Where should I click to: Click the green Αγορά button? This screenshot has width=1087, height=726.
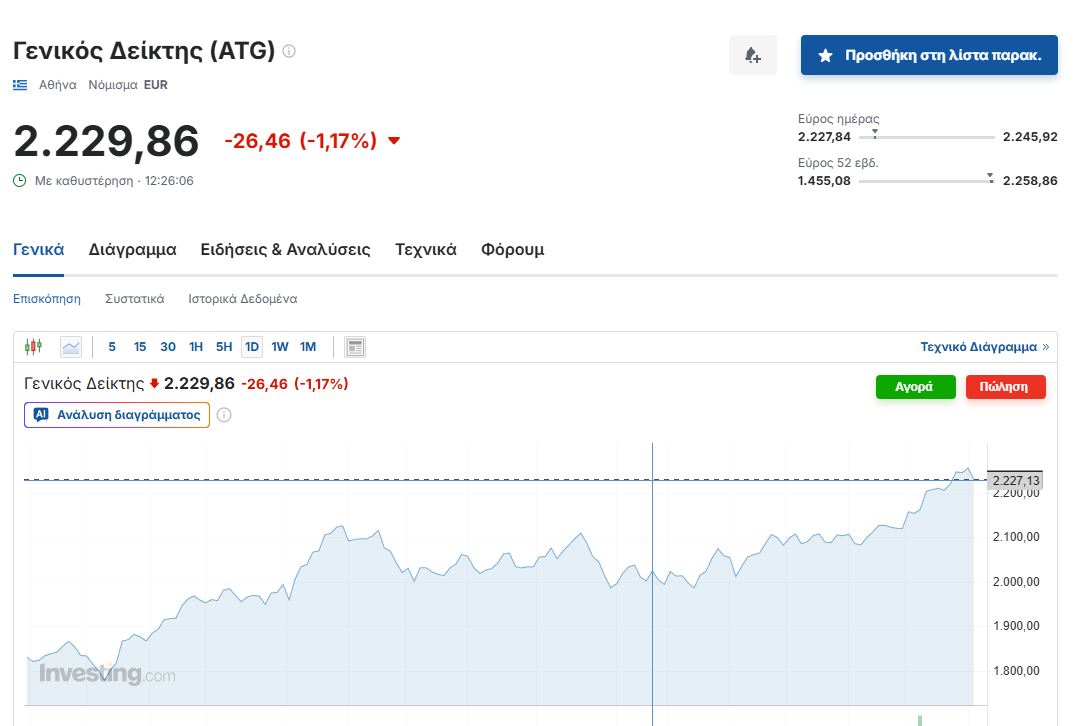[x=915, y=387]
